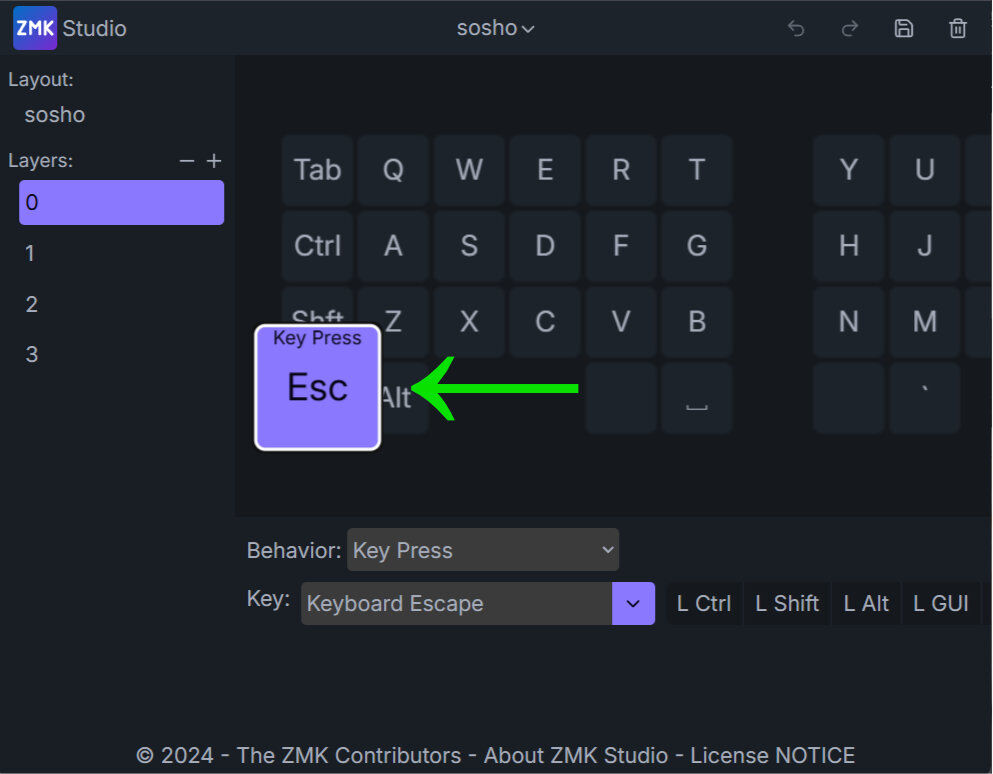
Task: Add a new layer with plus icon
Action: pyautogui.click(x=214, y=161)
